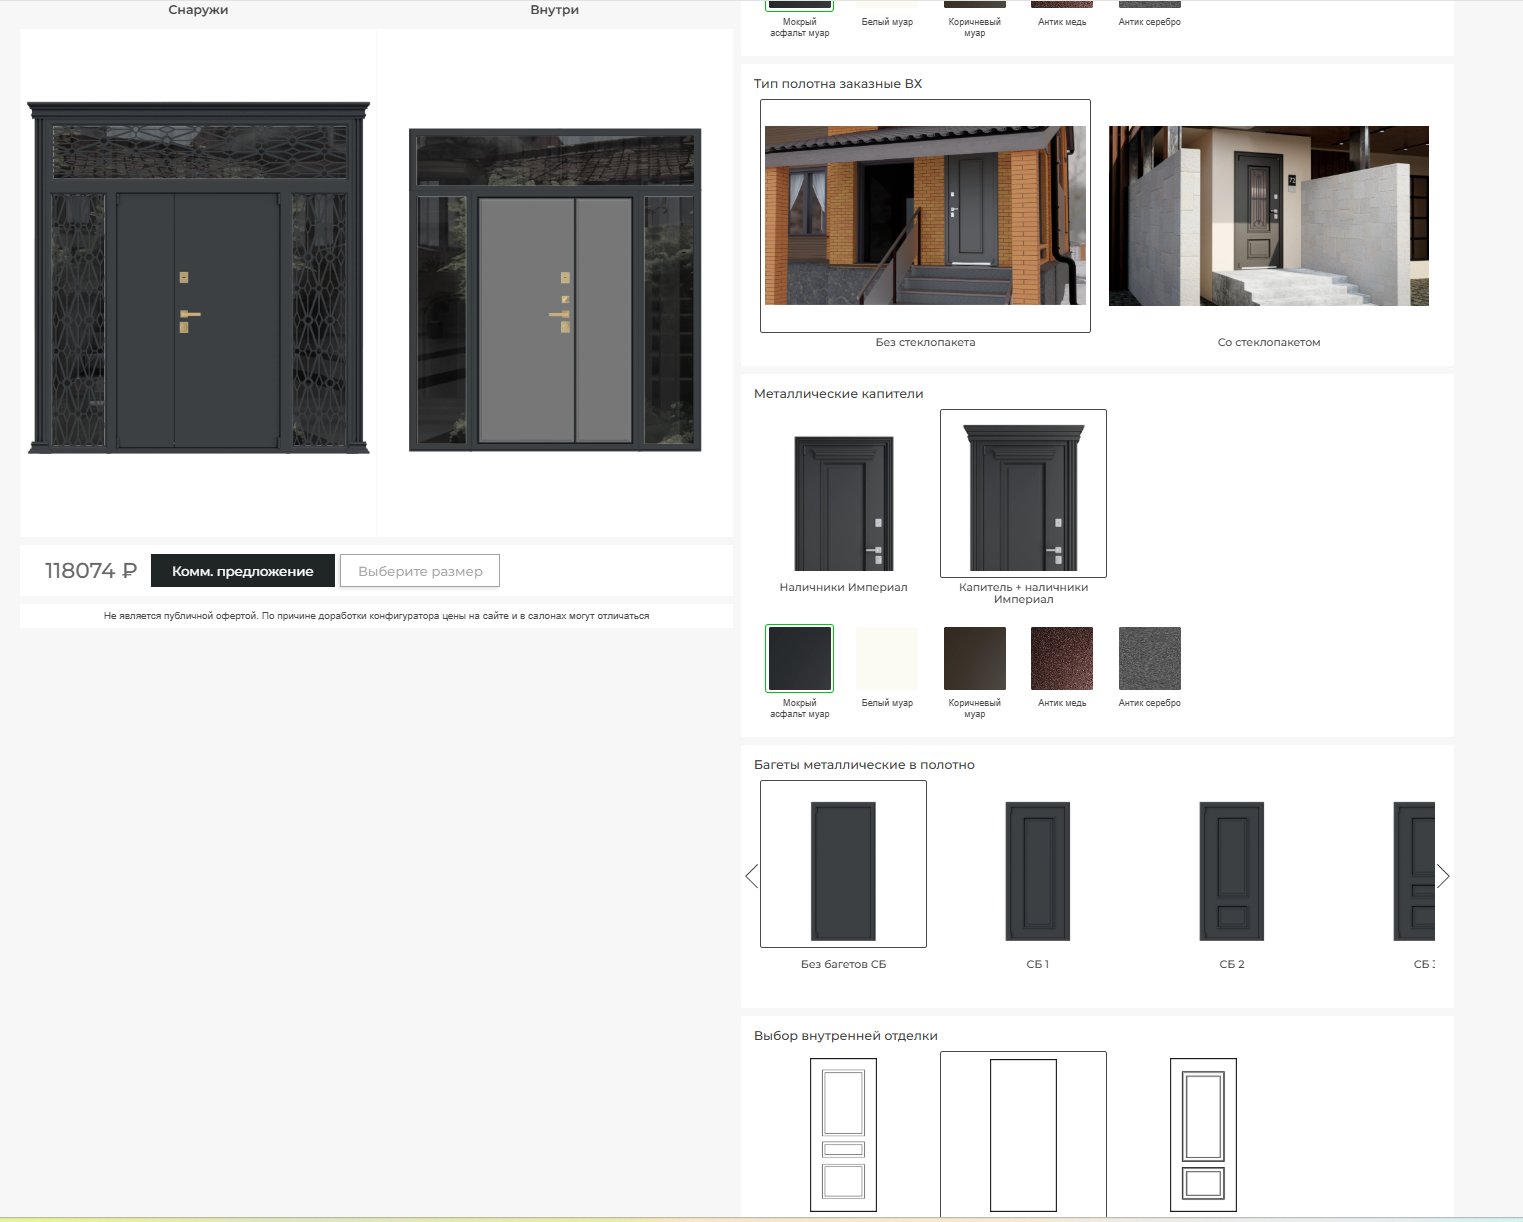Select two-panel interior finish door icon
Screen dimensions: 1523x1222
pyautogui.click(x=1203, y=1134)
